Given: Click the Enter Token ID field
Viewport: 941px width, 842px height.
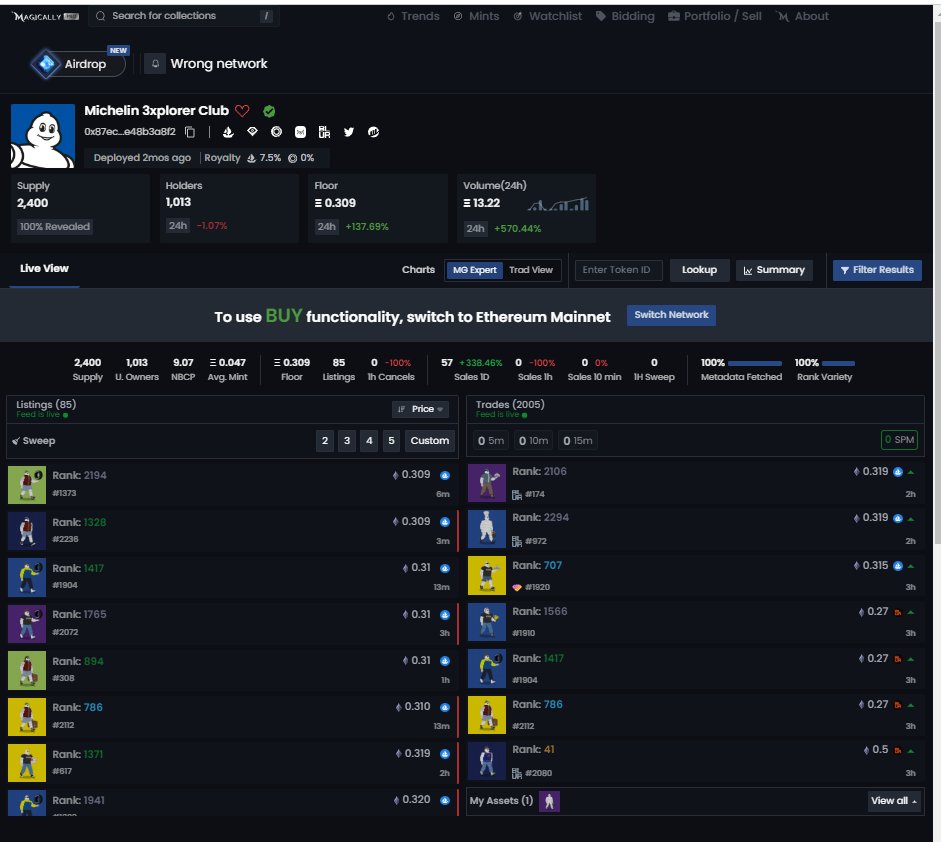Looking at the screenshot, I should click(x=618, y=270).
